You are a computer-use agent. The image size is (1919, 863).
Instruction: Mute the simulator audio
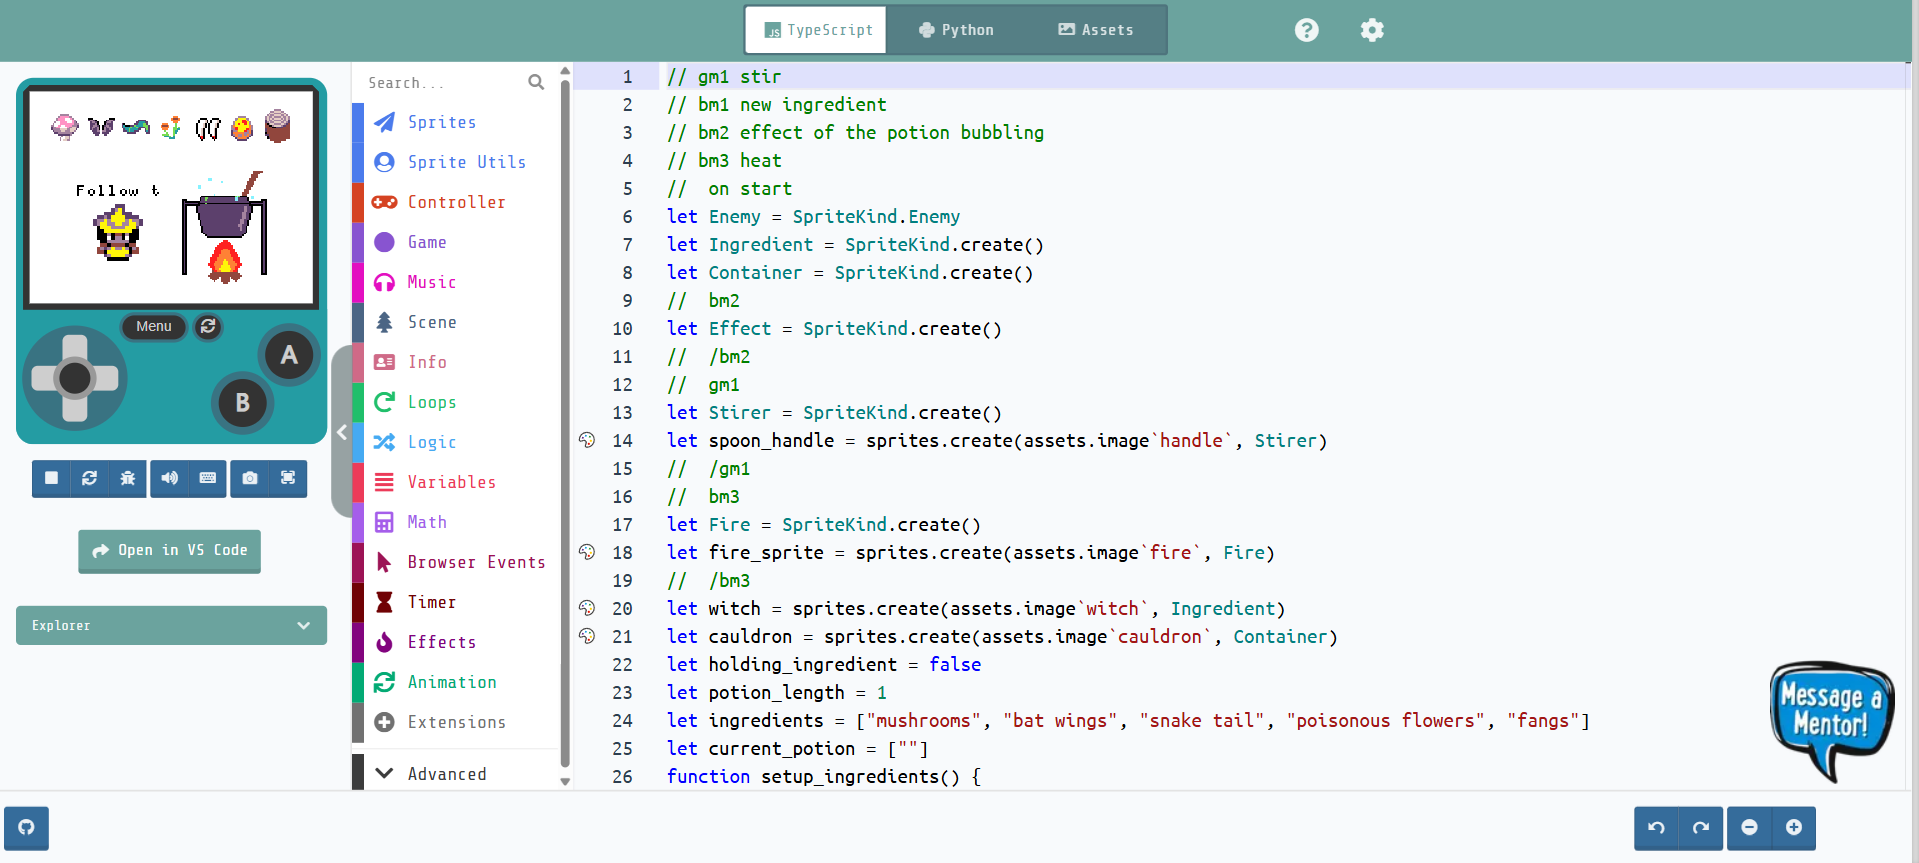[170, 478]
